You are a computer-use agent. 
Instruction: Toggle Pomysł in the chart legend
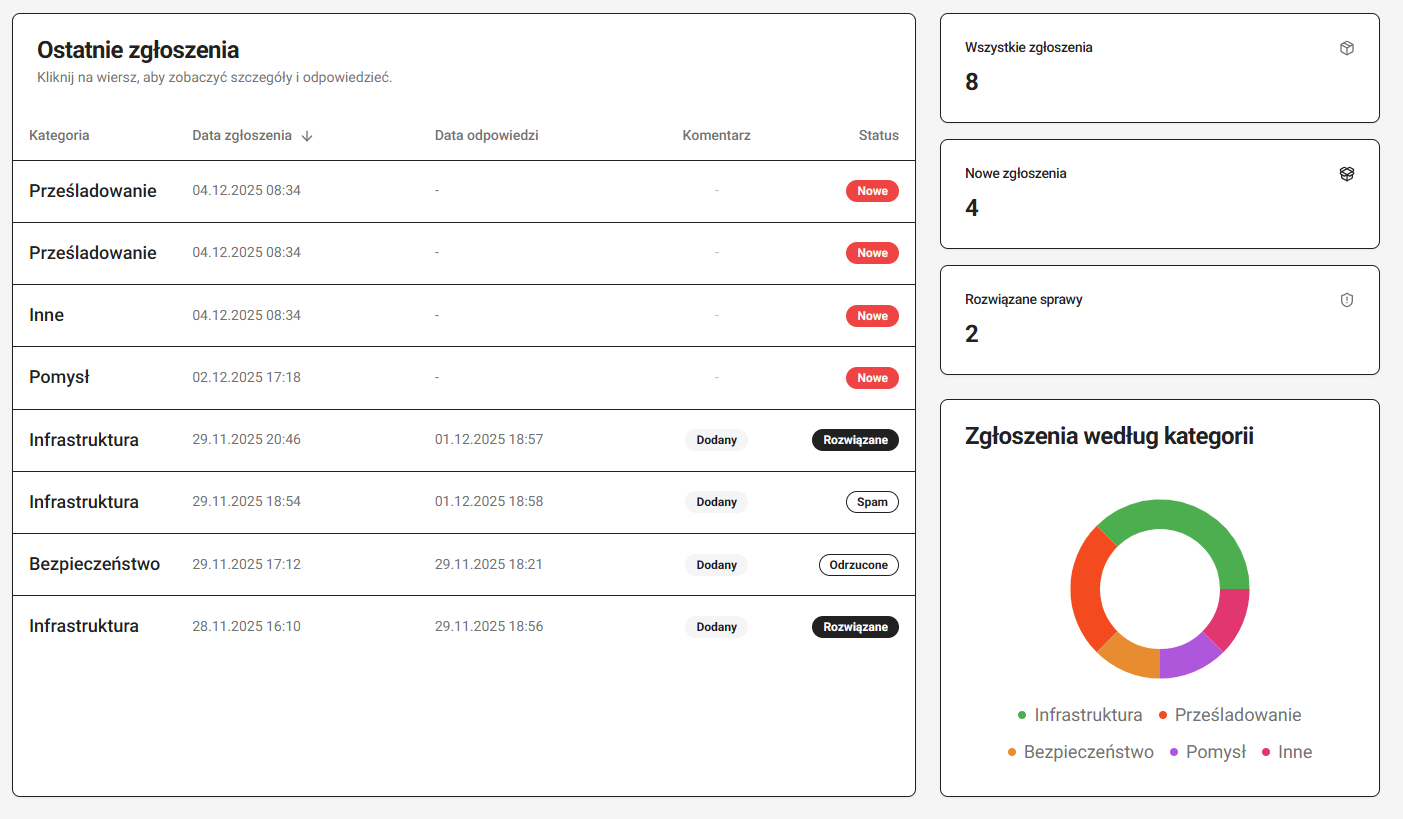pos(1208,752)
